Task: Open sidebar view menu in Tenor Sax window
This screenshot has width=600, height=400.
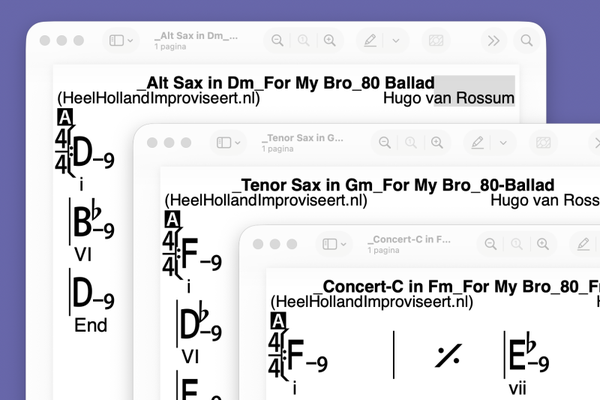Action: click(x=228, y=142)
